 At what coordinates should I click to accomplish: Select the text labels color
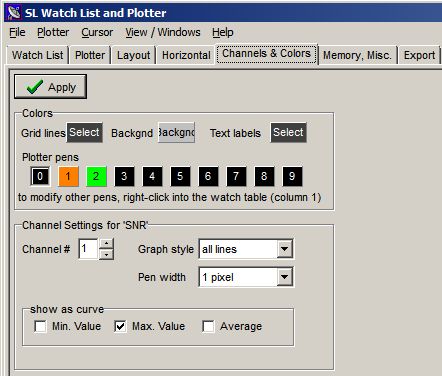pos(288,132)
